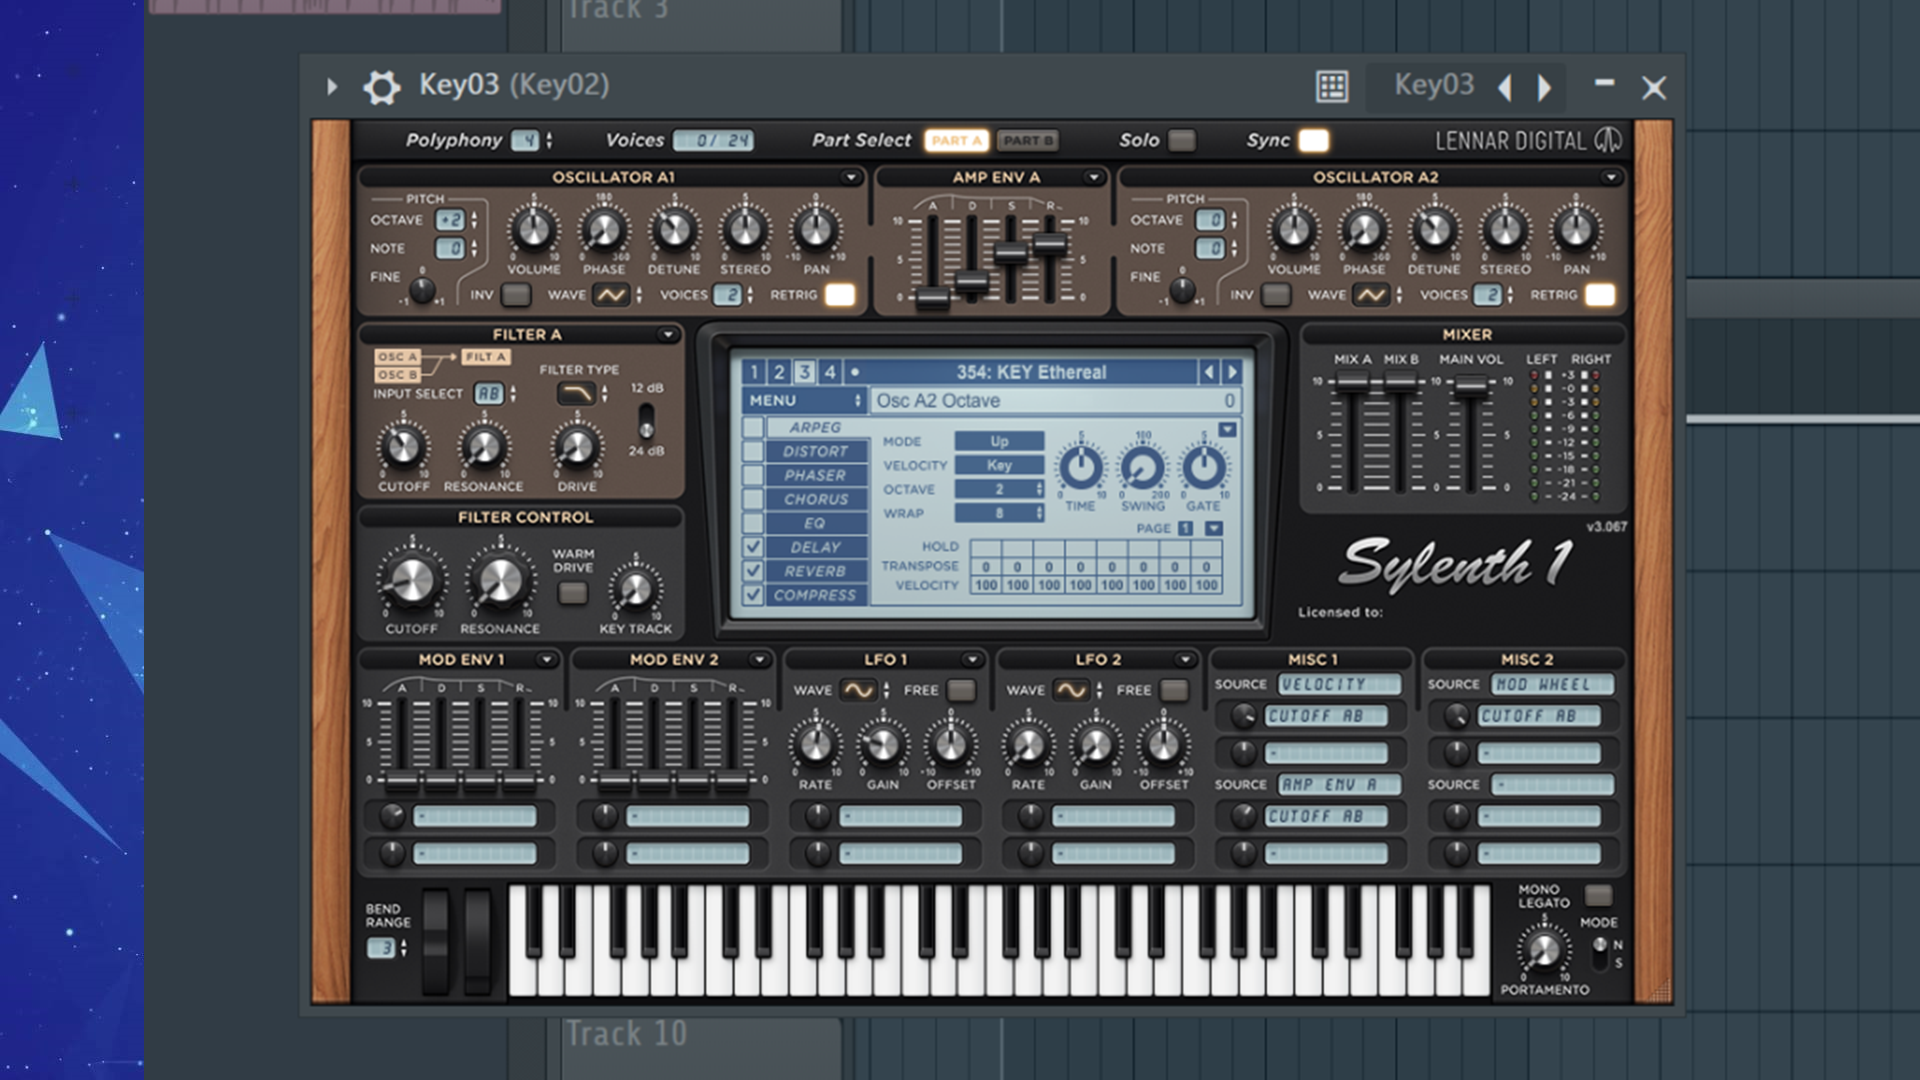Toggle the DELAY effect checkbox
This screenshot has width=1920, height=1080.
[752, 546]
